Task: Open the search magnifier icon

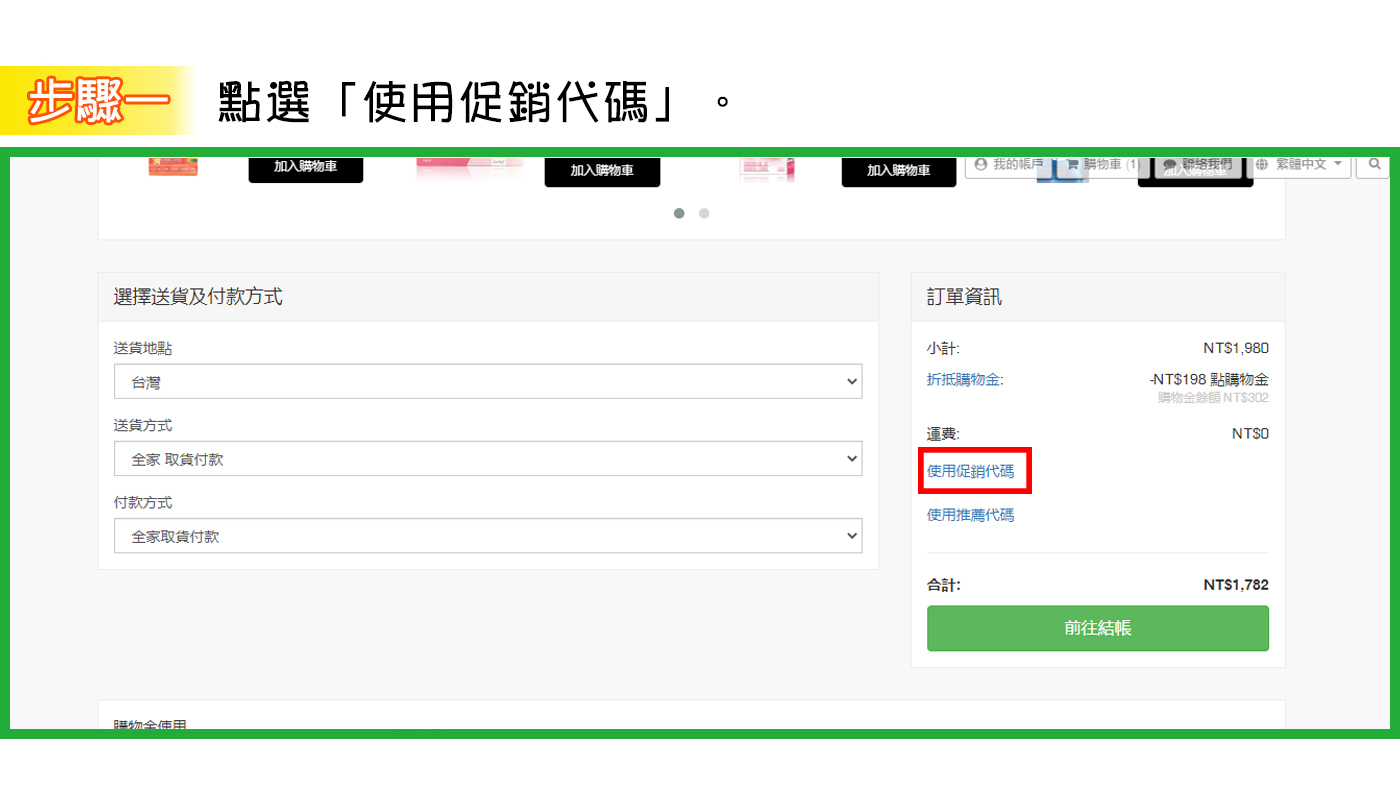Action: tap(1375, 164)
